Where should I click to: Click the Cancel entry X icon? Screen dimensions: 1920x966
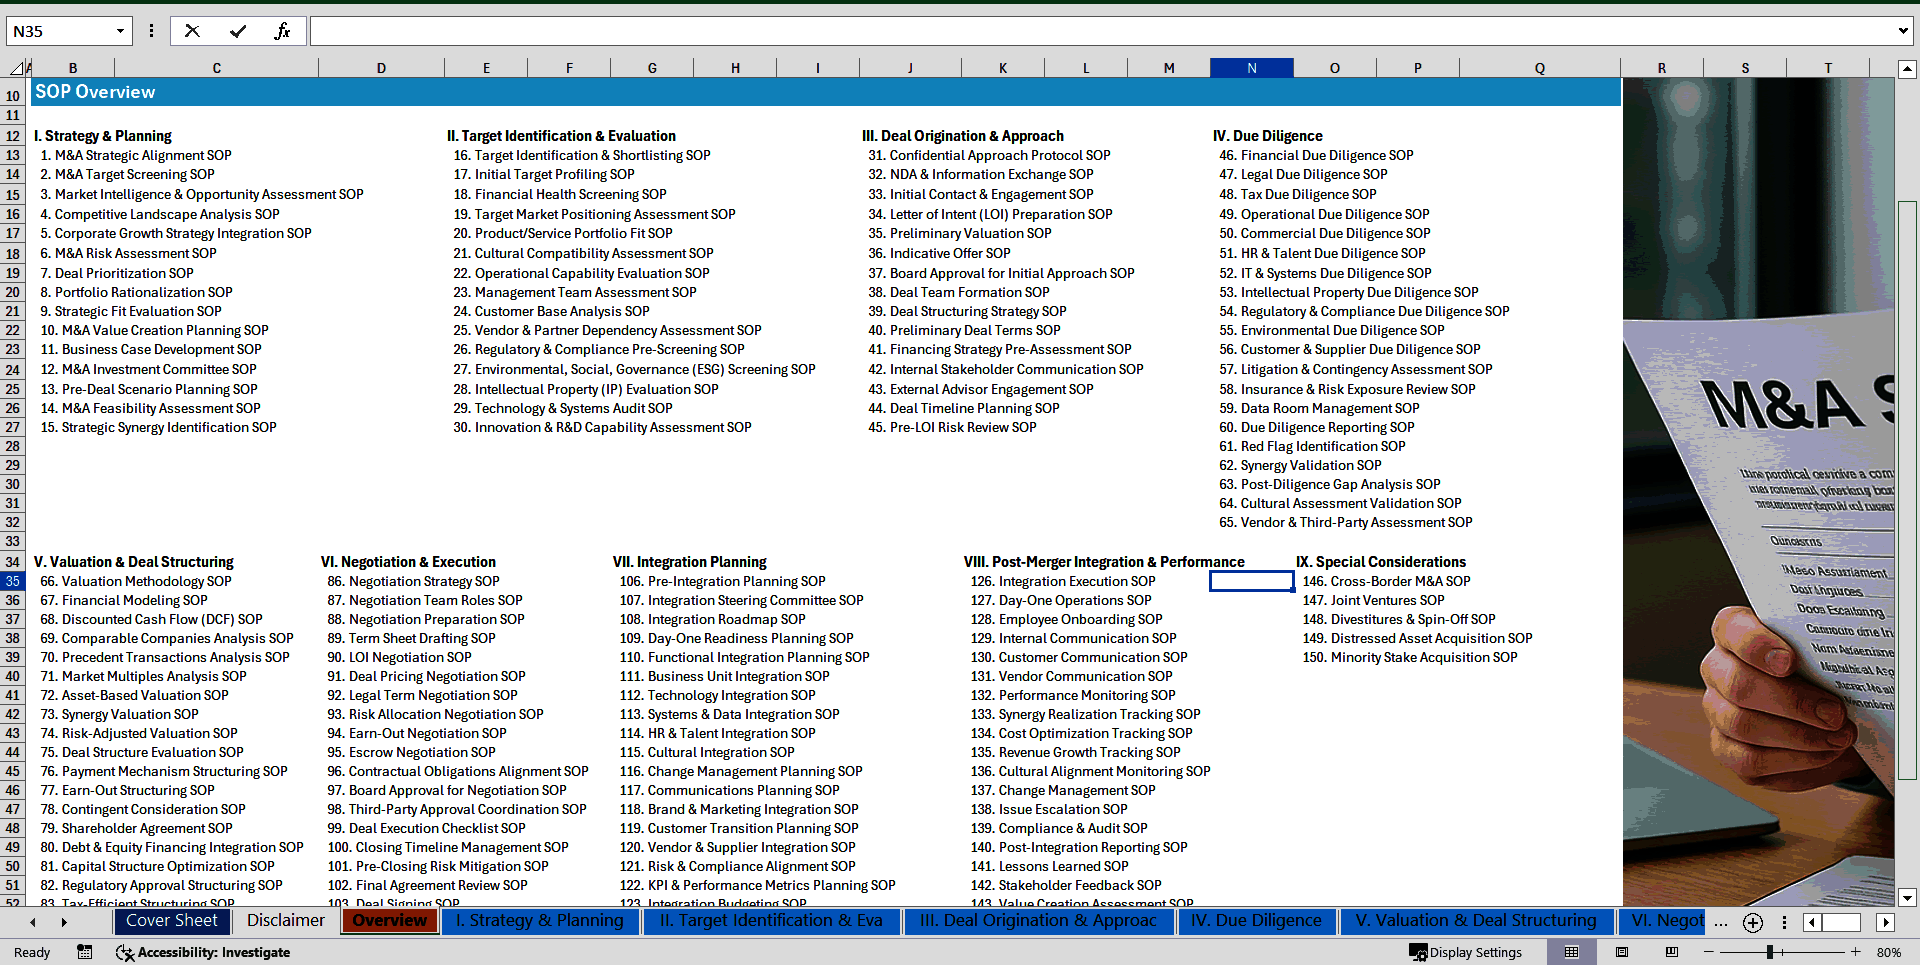point(192,31)
